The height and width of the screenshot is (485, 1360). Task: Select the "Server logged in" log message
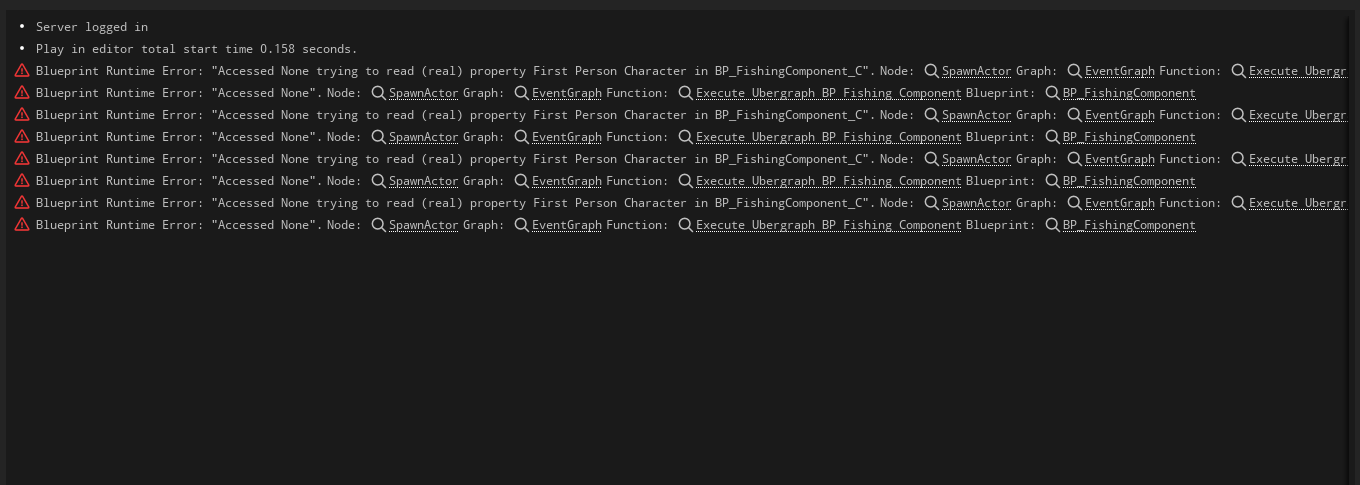92,27
